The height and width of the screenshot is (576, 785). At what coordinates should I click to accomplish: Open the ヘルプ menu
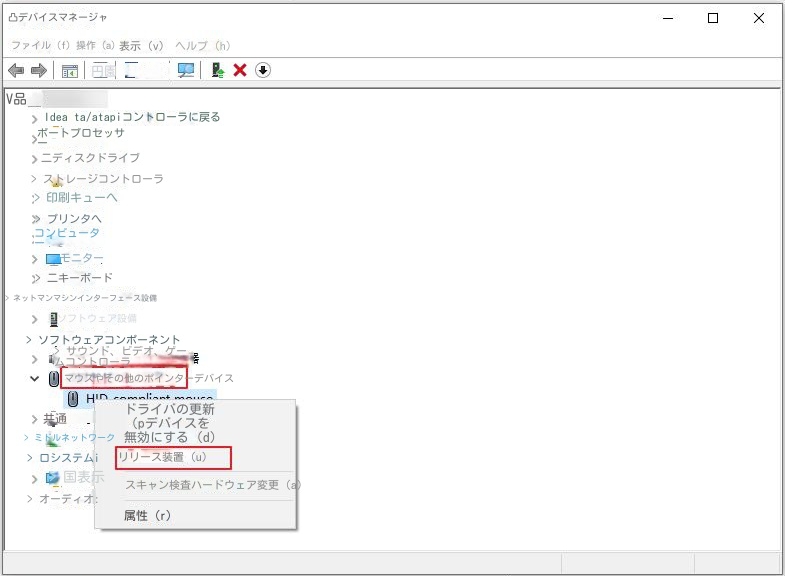[x=202, y=46]
